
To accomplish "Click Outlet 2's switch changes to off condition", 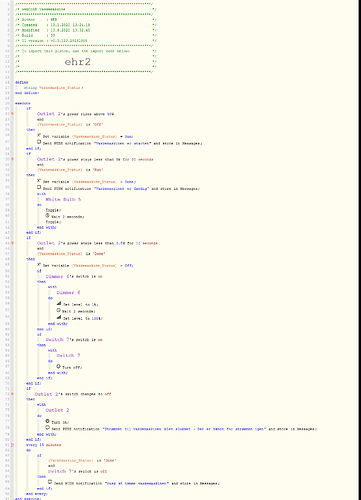I will pos(73,394).
